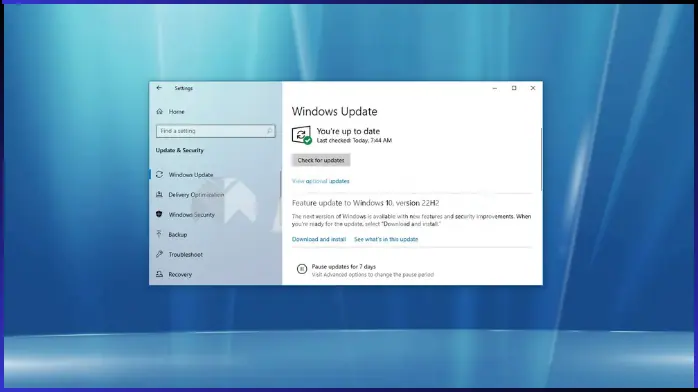Click the Windows Update heading text
698x392 pixels.
(x=334, y=111)
